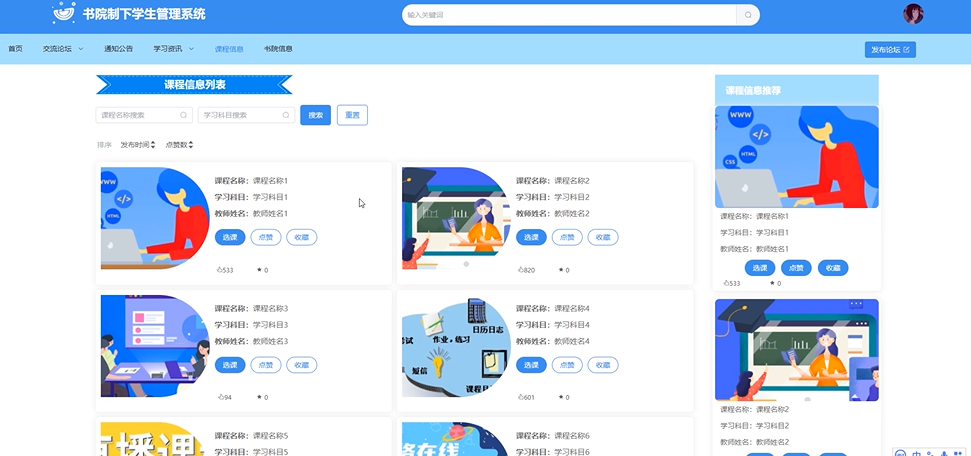Click star count on 课程名称1 list card
This screenshot has height=456, width=971.
(x=263, y=270)
